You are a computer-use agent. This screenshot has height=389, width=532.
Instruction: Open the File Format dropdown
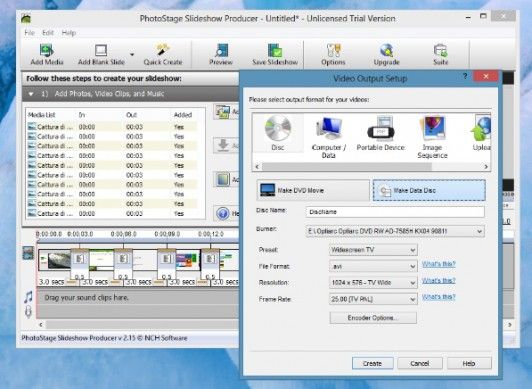[373, 266]
